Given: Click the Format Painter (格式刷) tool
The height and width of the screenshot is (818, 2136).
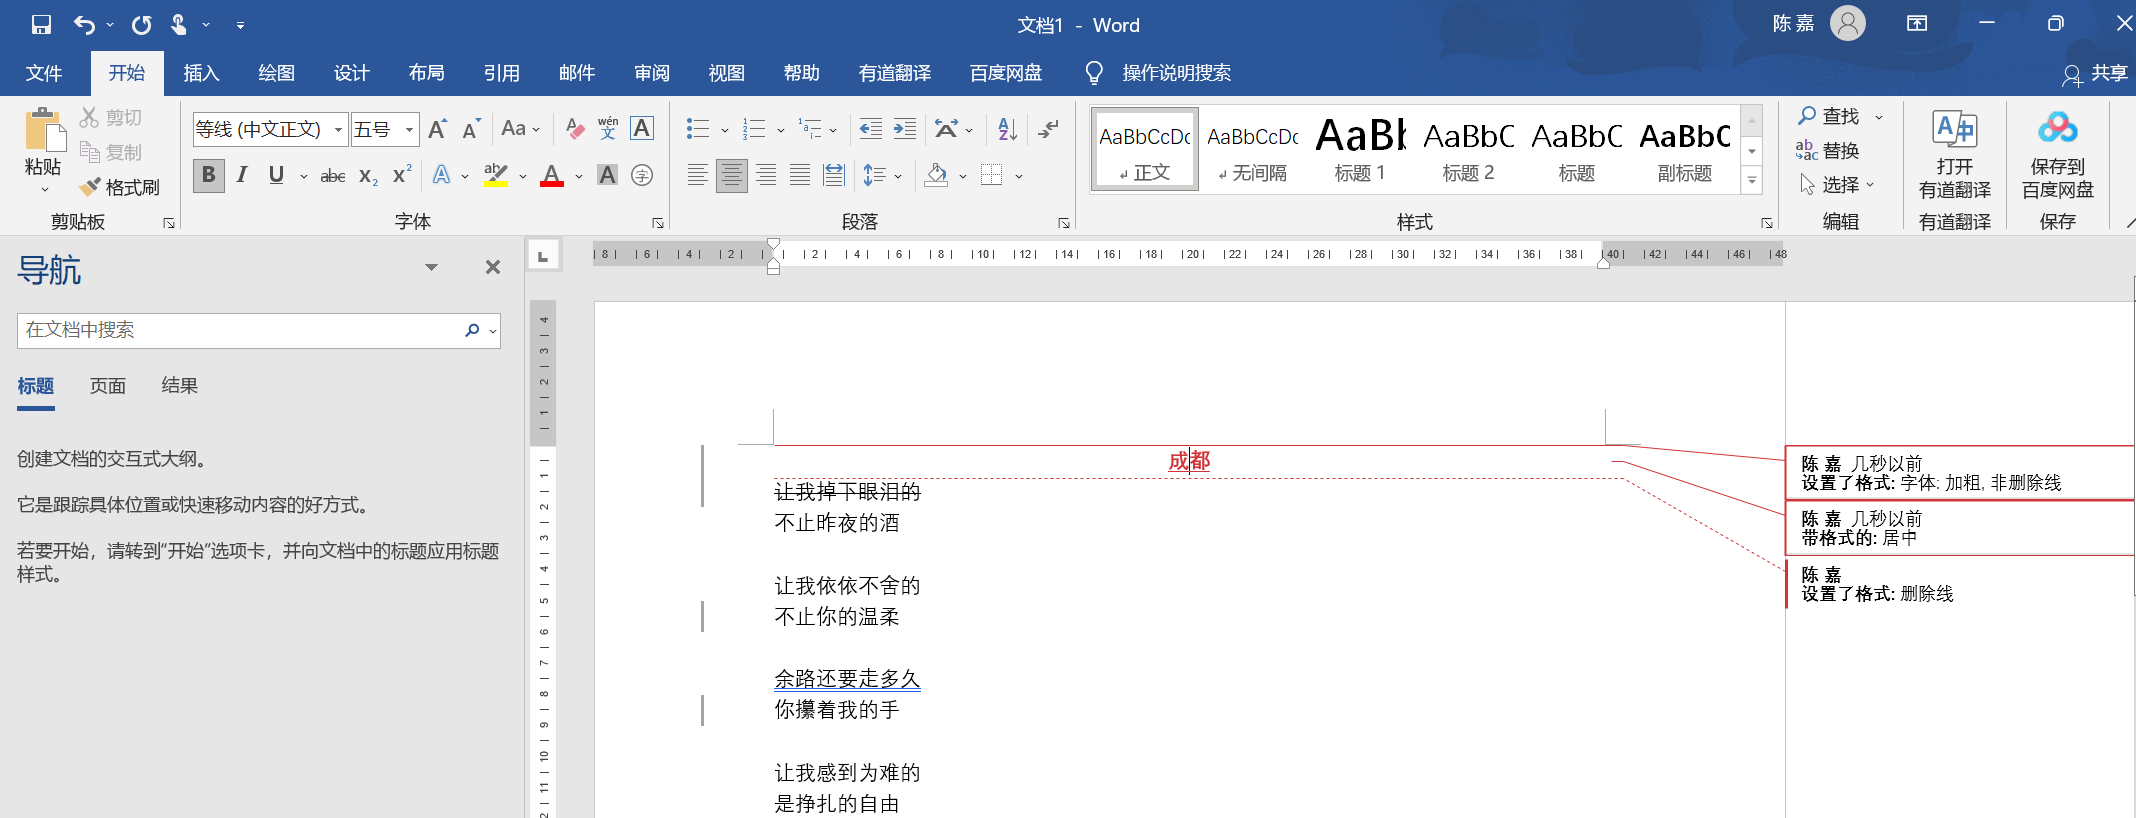Looking at the screenshot, I should tap(120, 187).
